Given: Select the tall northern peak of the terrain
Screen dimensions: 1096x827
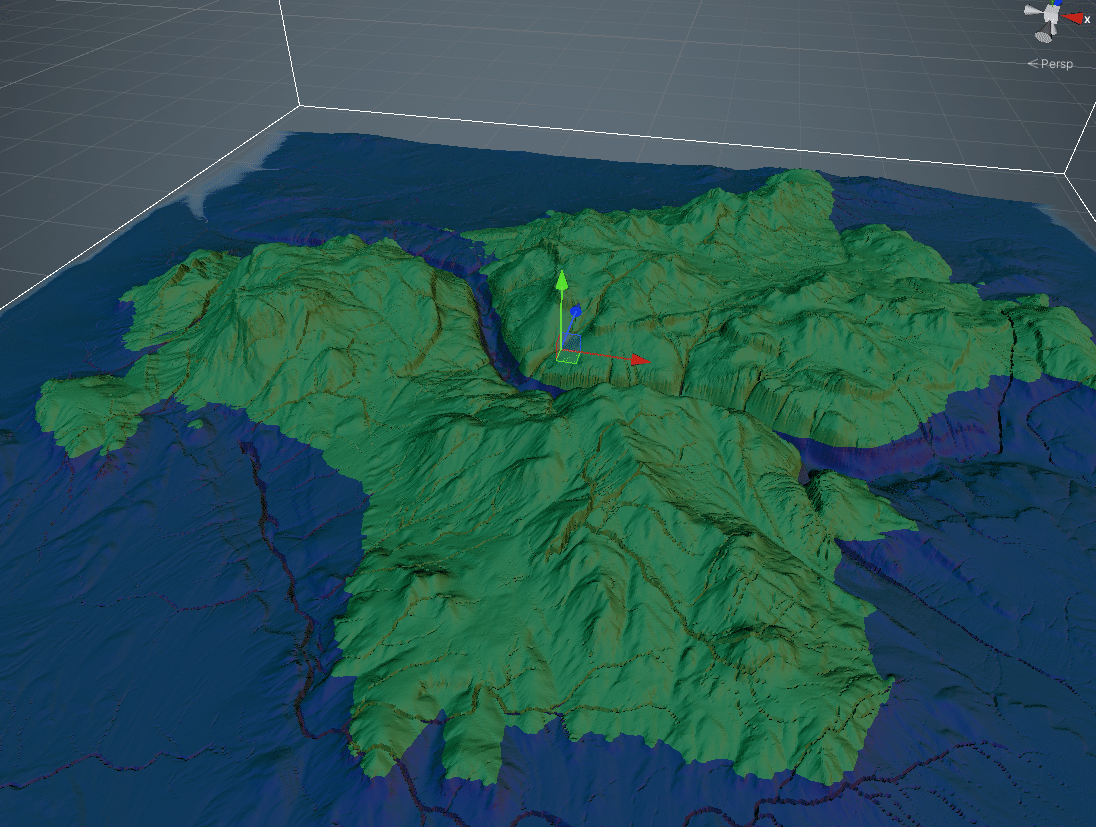Looking at the screenshot, I should [802, 185].
